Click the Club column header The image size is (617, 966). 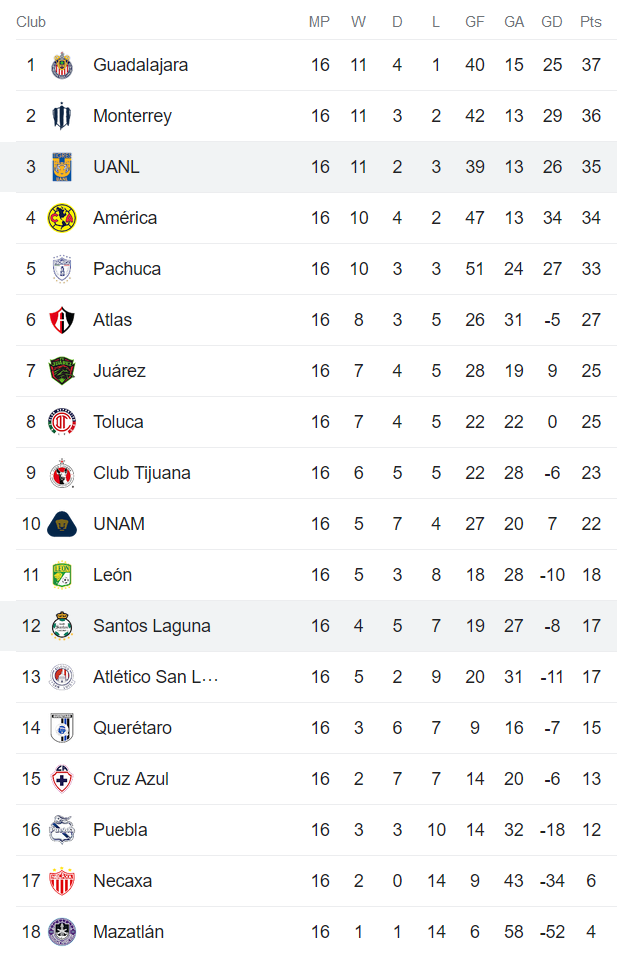coord(31,22)
